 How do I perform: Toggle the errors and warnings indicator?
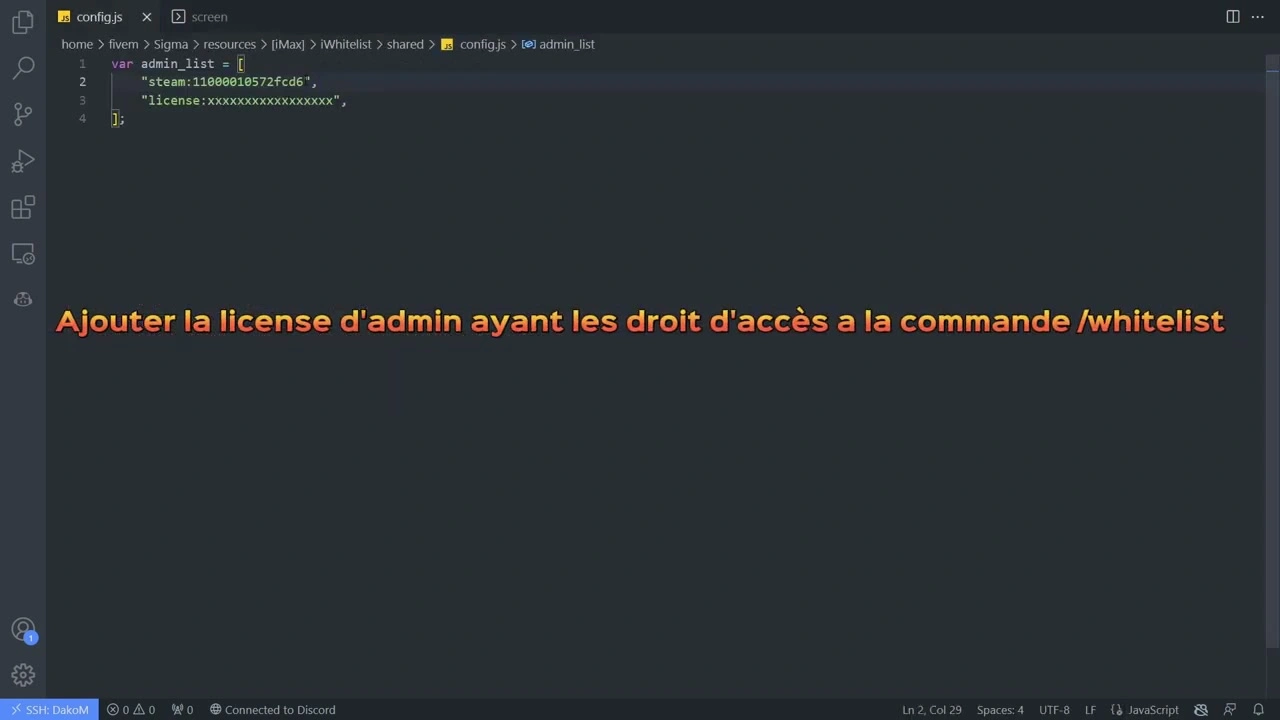[x=132, y=709]
